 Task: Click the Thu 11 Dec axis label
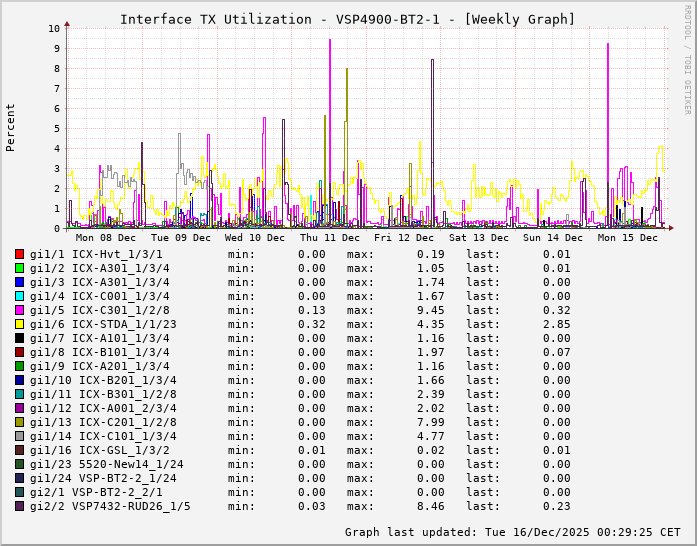point(330,238)
